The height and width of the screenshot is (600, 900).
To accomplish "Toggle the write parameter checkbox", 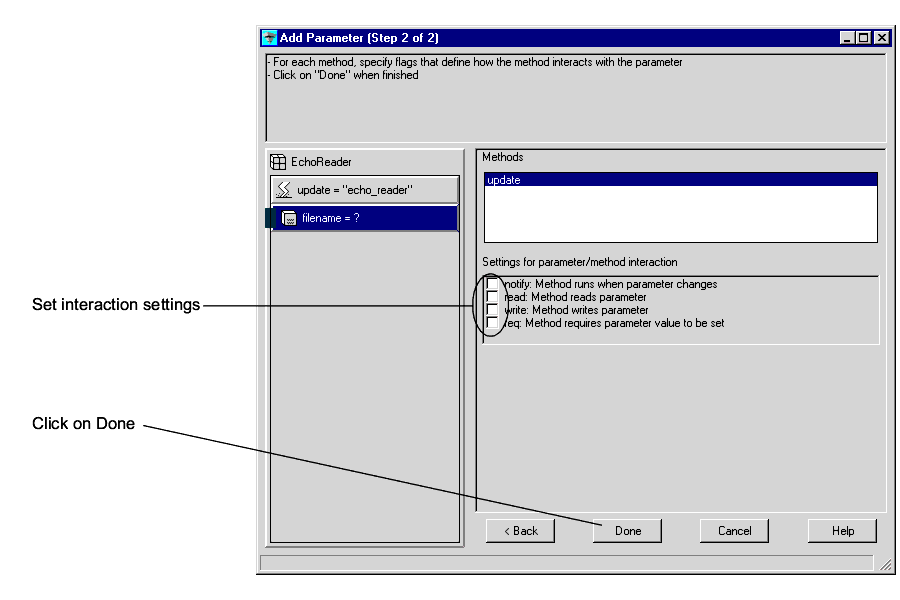I will (x=492, y=311).
